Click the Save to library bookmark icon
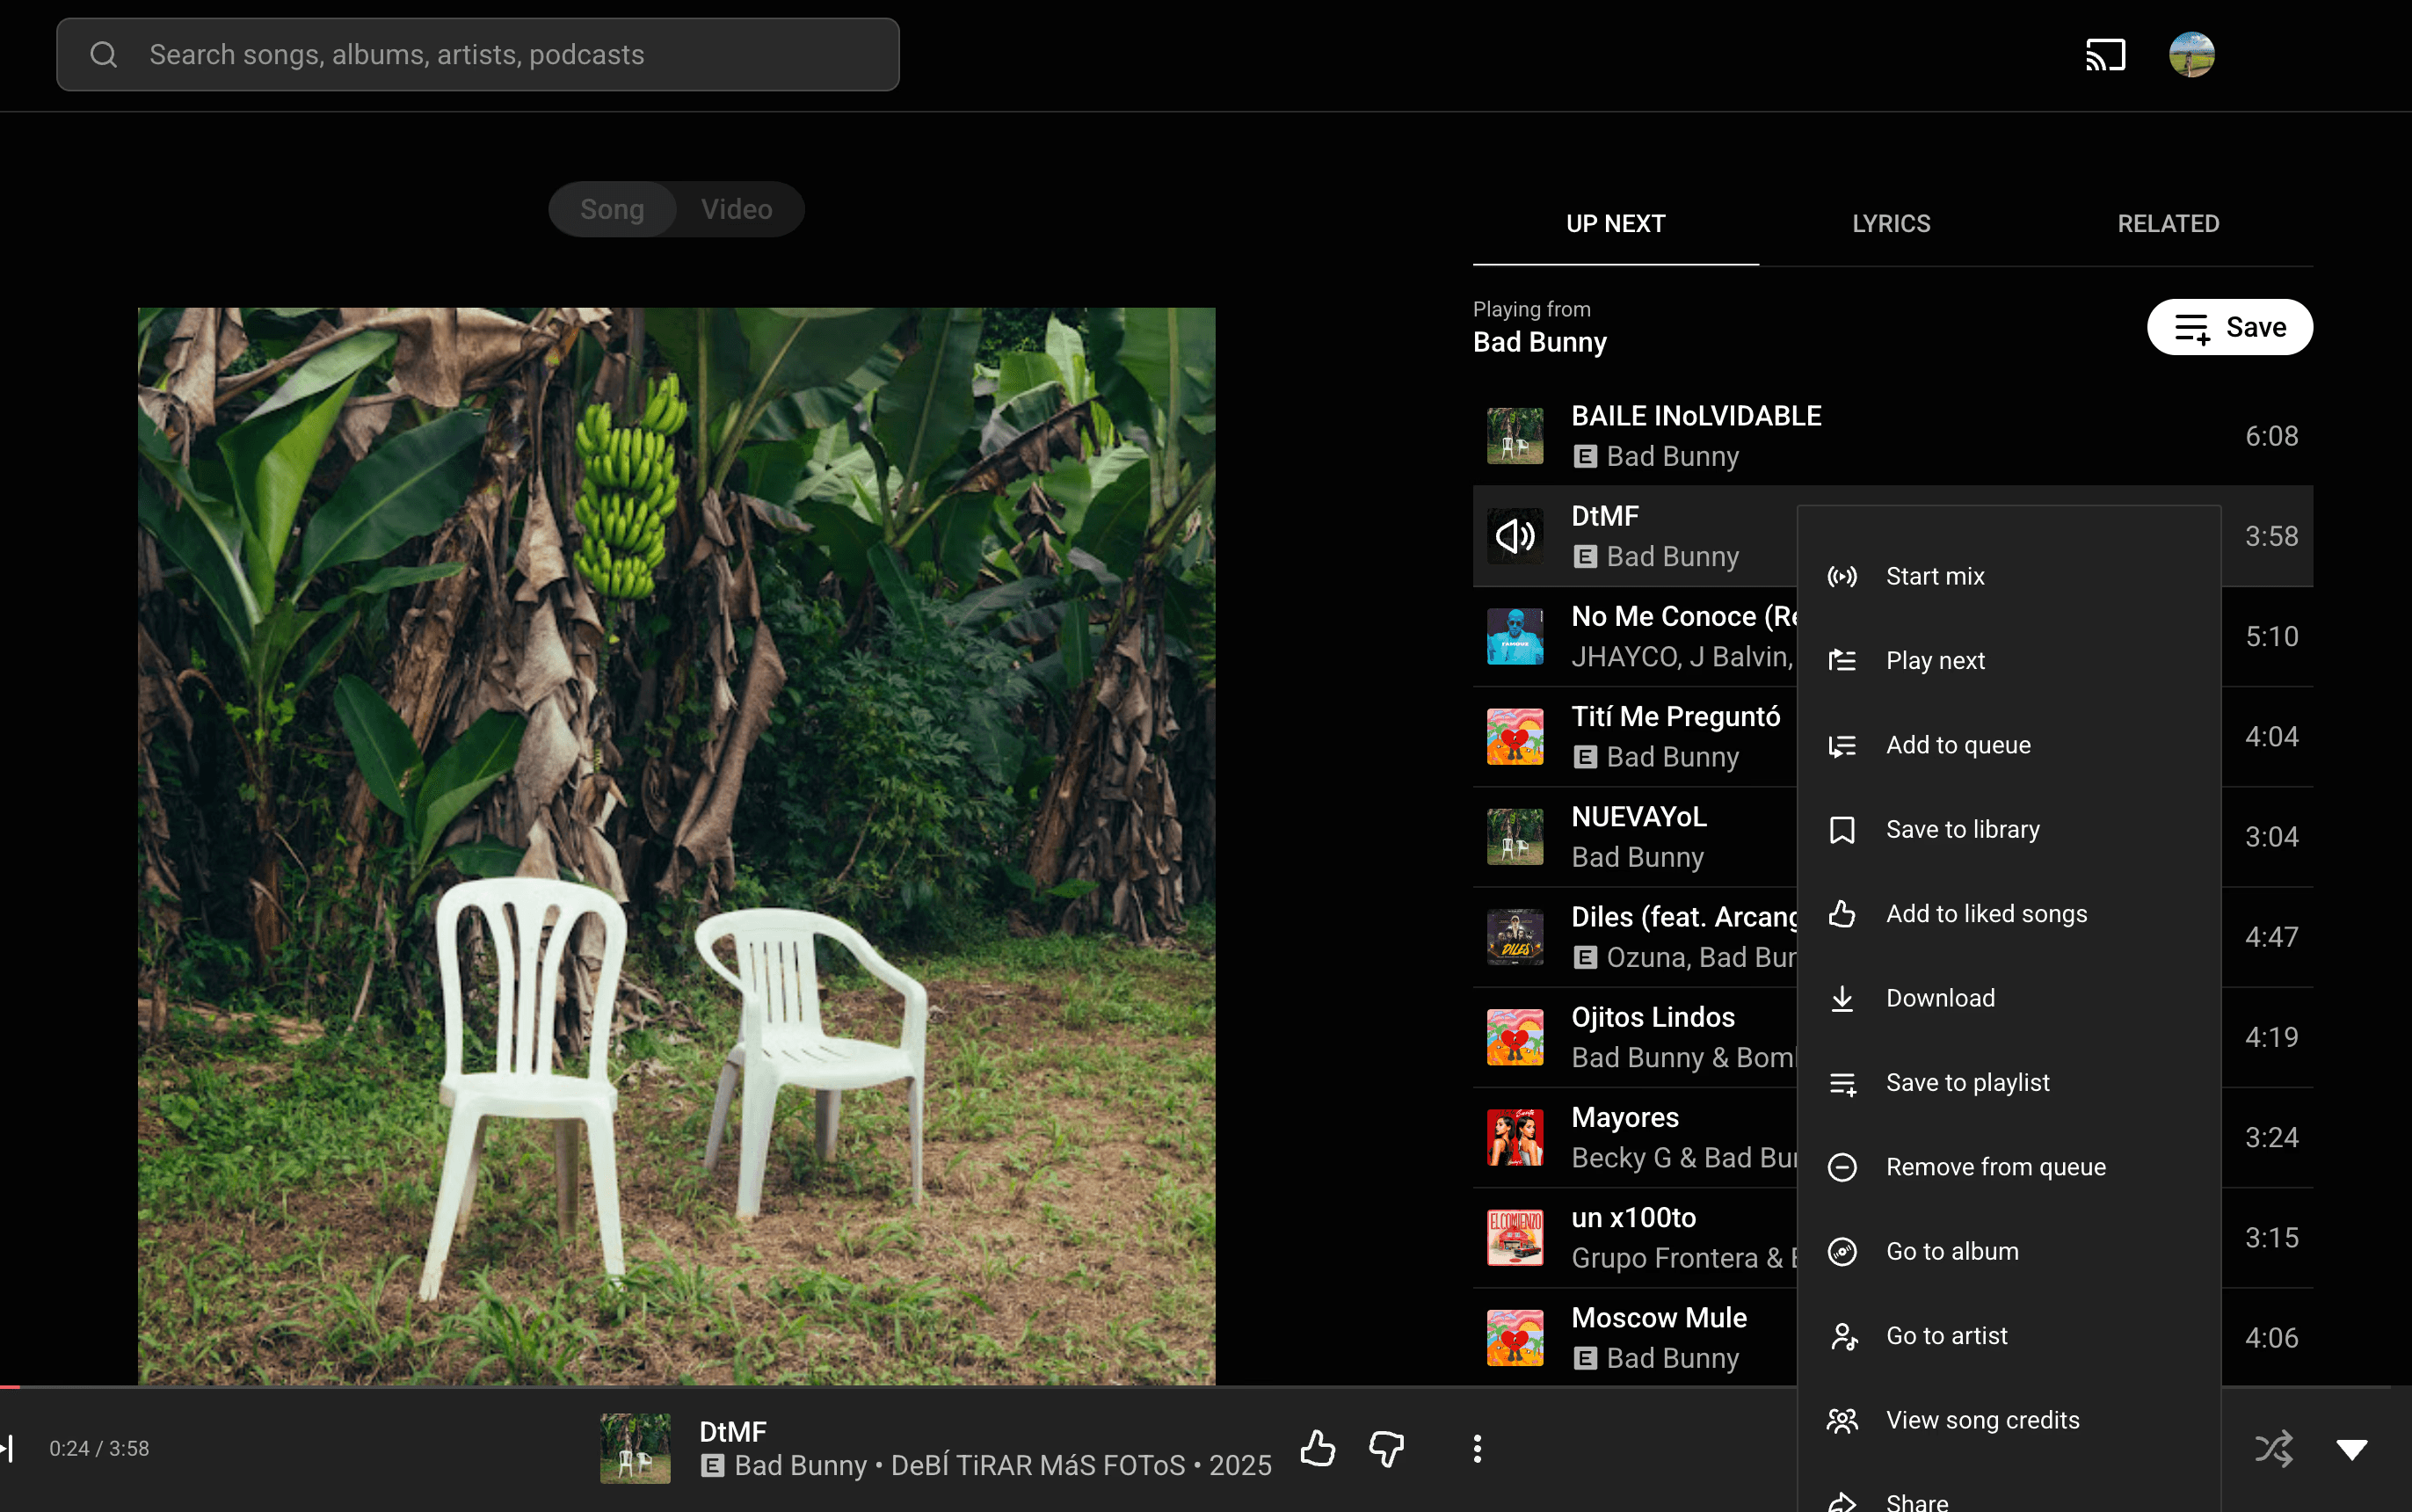2412x1512 pixels. click(1842, 829)
